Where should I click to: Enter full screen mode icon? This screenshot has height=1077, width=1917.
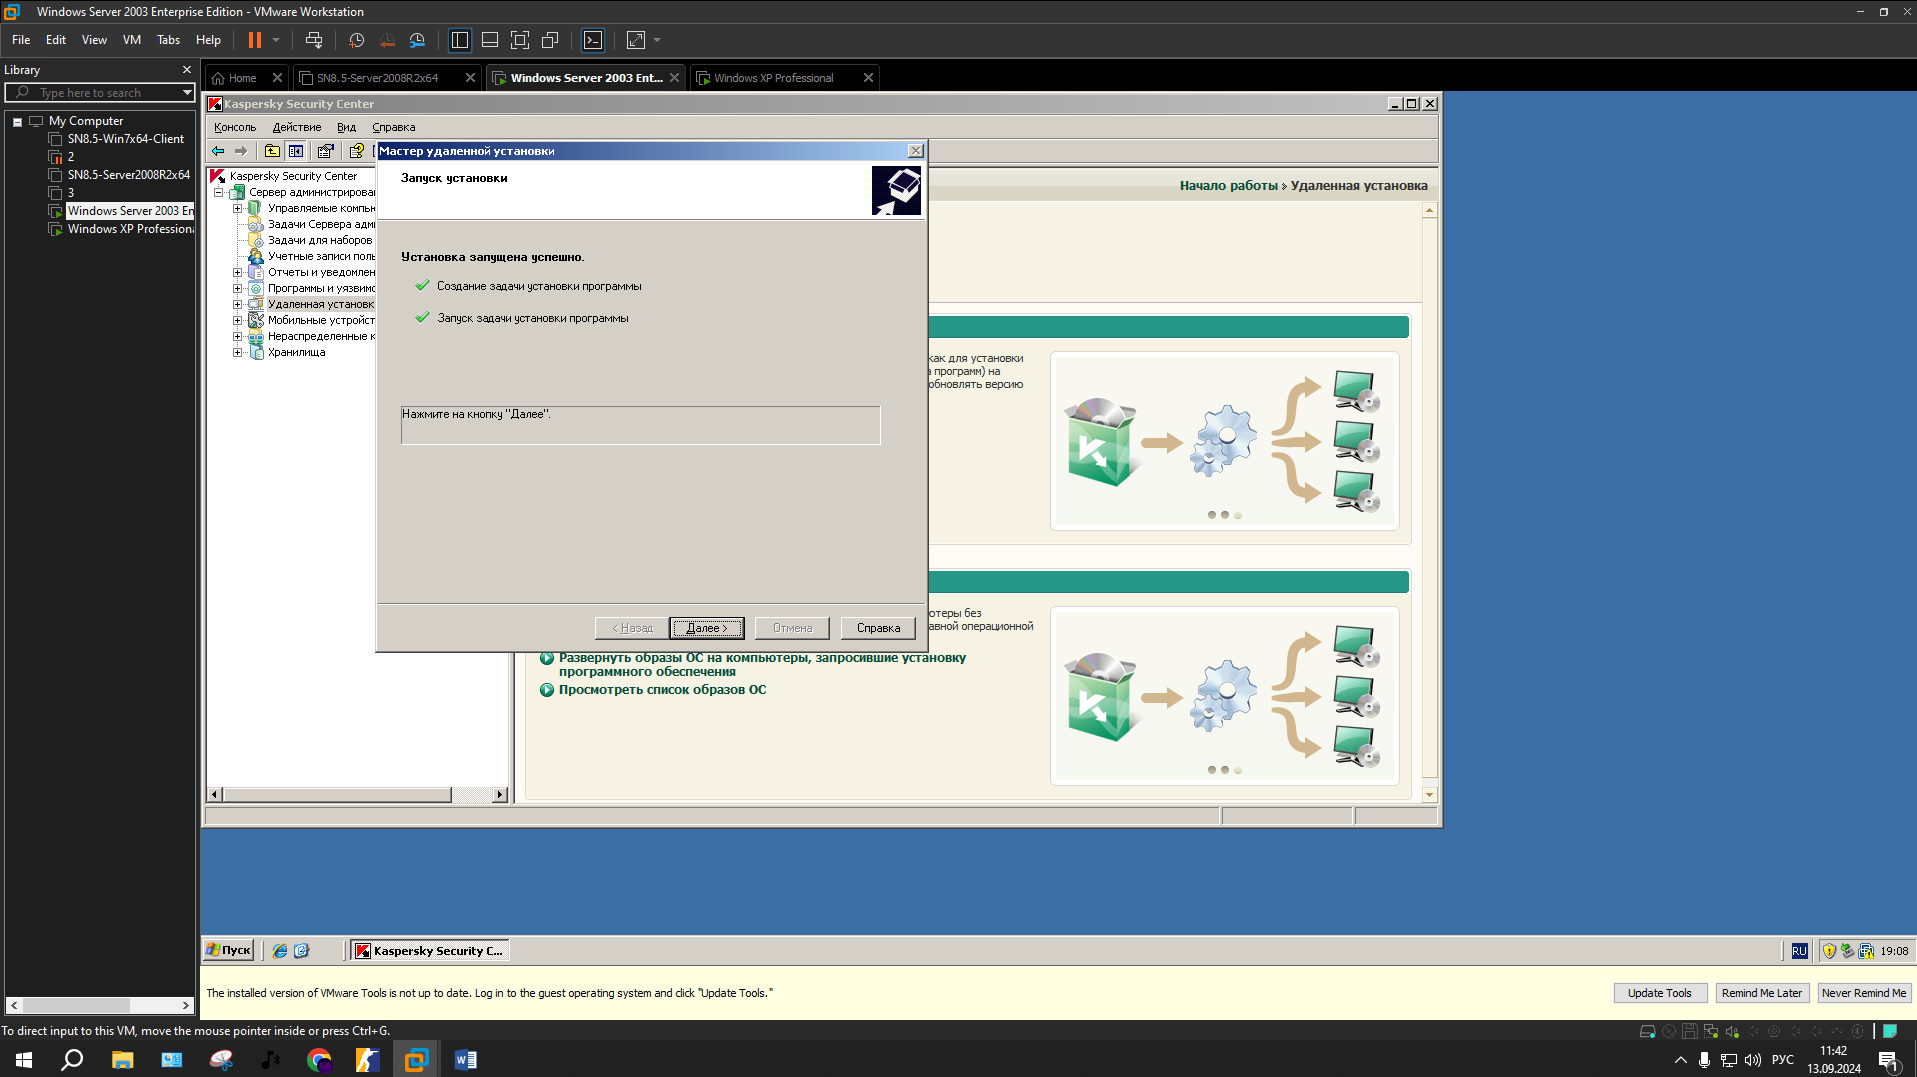click(x=520, y=40)
